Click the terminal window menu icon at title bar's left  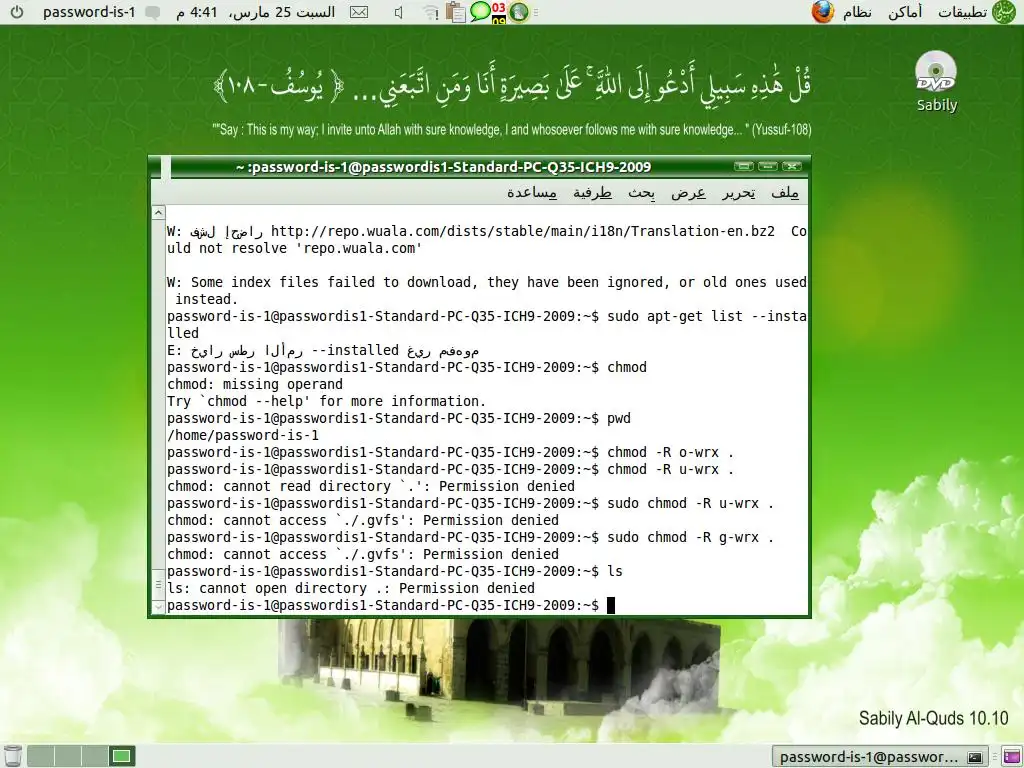[166, 167]
